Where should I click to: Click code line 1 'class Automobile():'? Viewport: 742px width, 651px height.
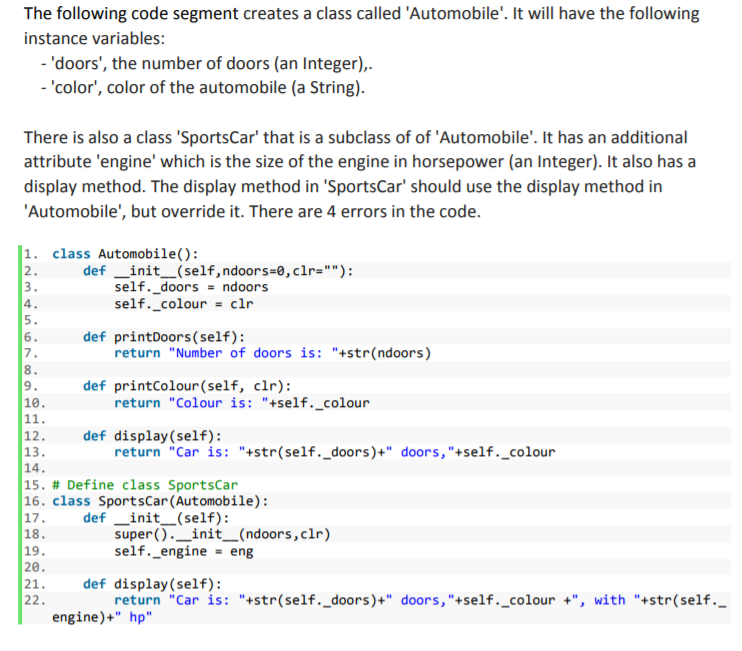125,254
